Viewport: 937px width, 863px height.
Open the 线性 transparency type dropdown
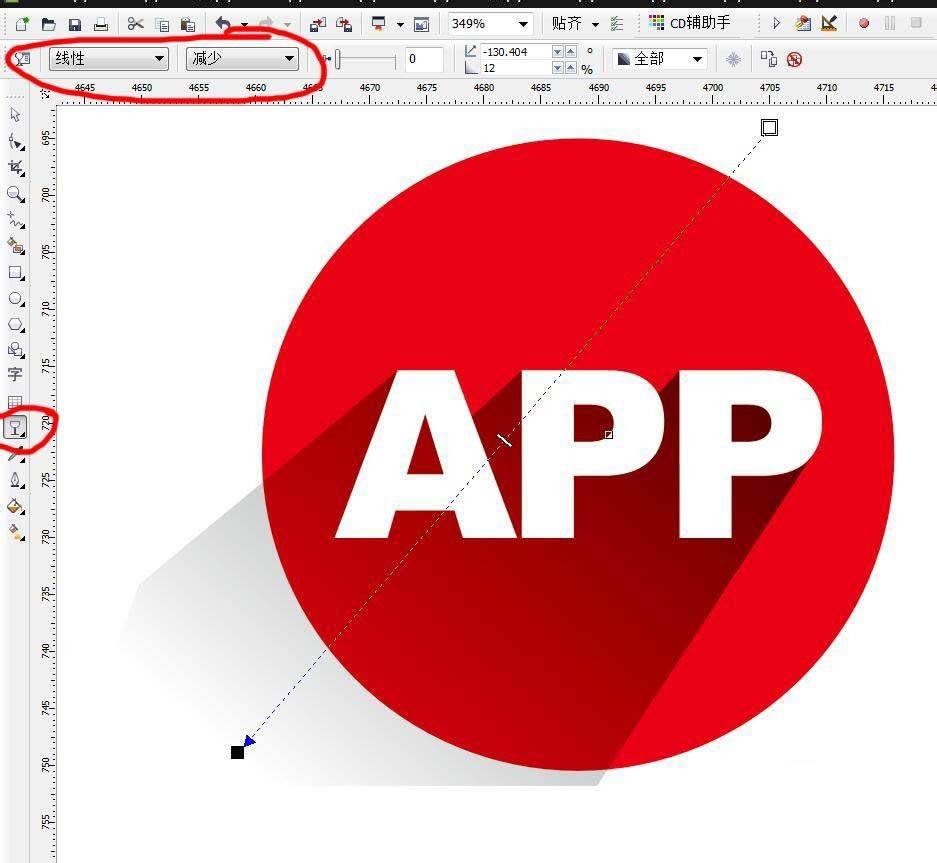(x=109, y=60)
